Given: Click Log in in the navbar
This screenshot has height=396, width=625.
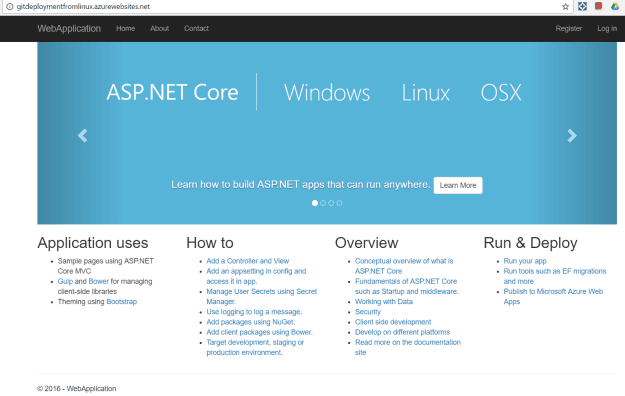Looking at the screenshot, I should click(607, 28).
